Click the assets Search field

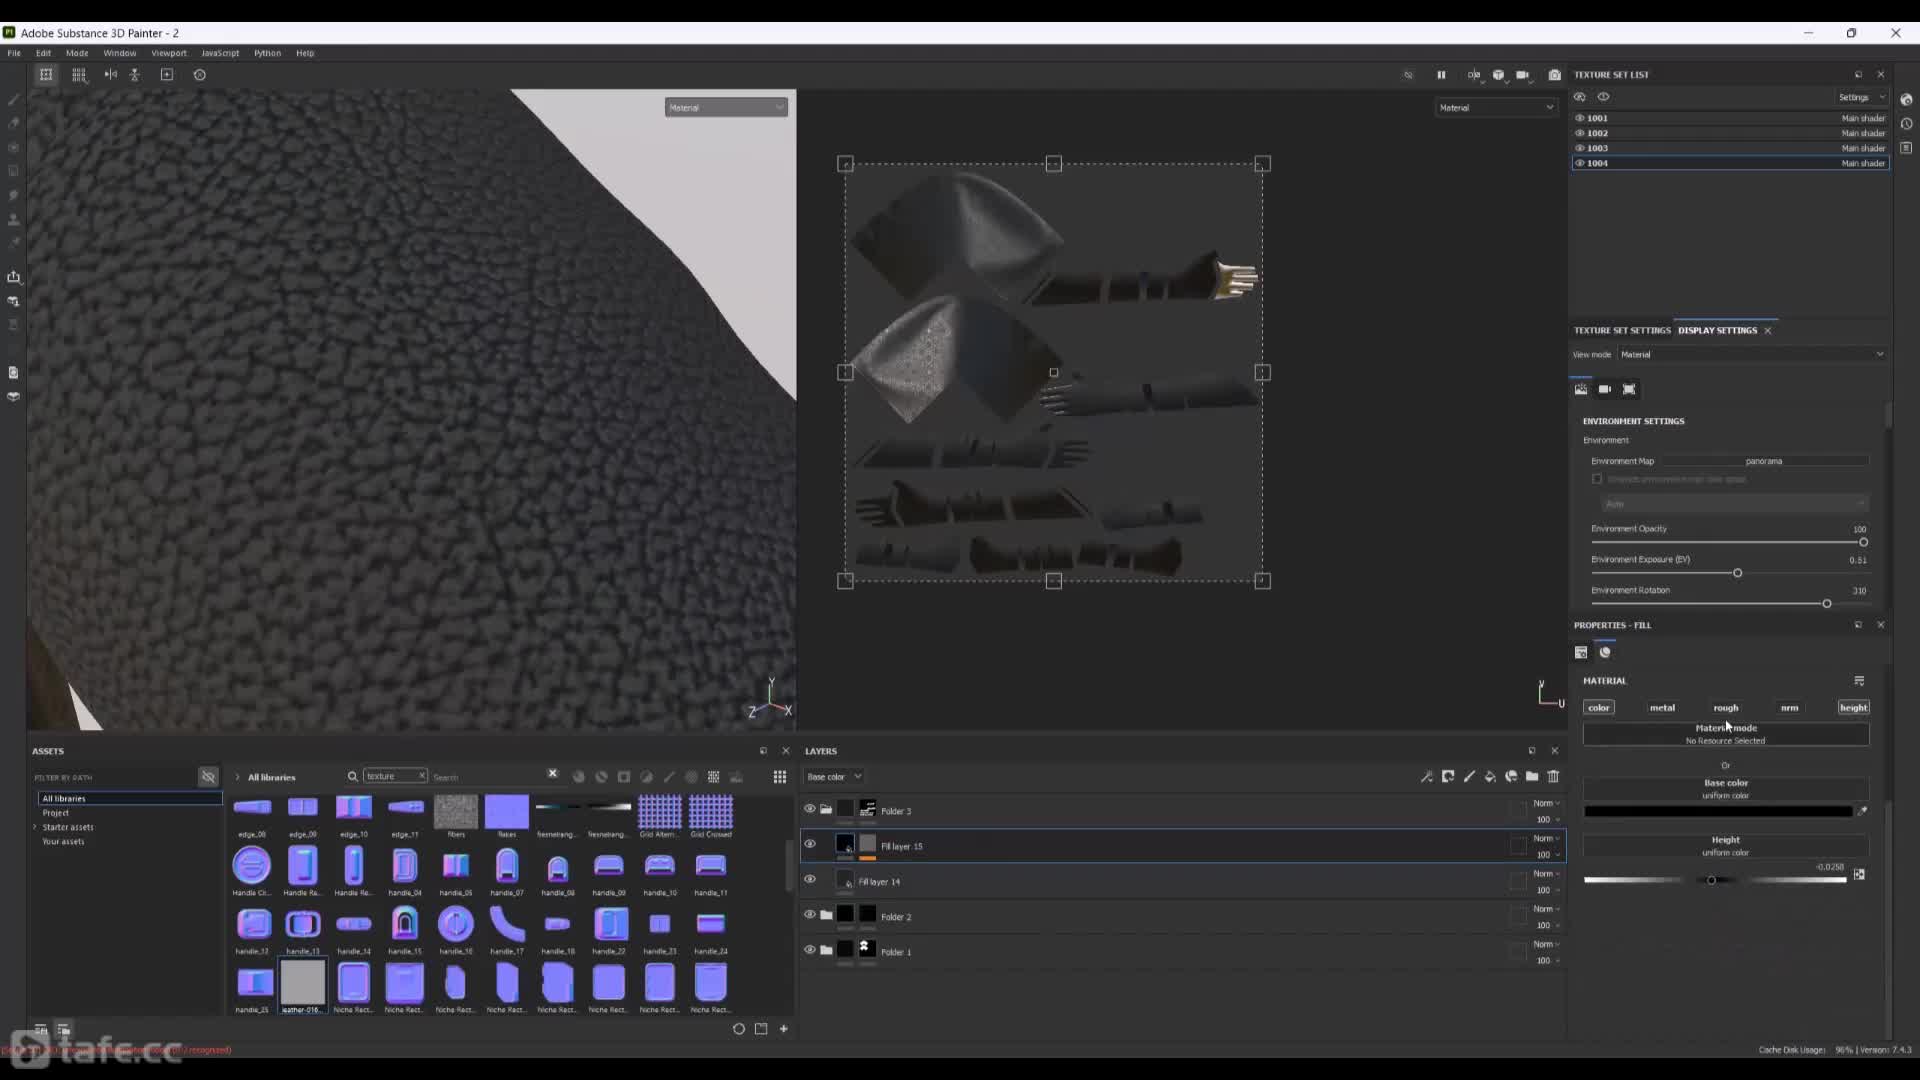[487, 777]
